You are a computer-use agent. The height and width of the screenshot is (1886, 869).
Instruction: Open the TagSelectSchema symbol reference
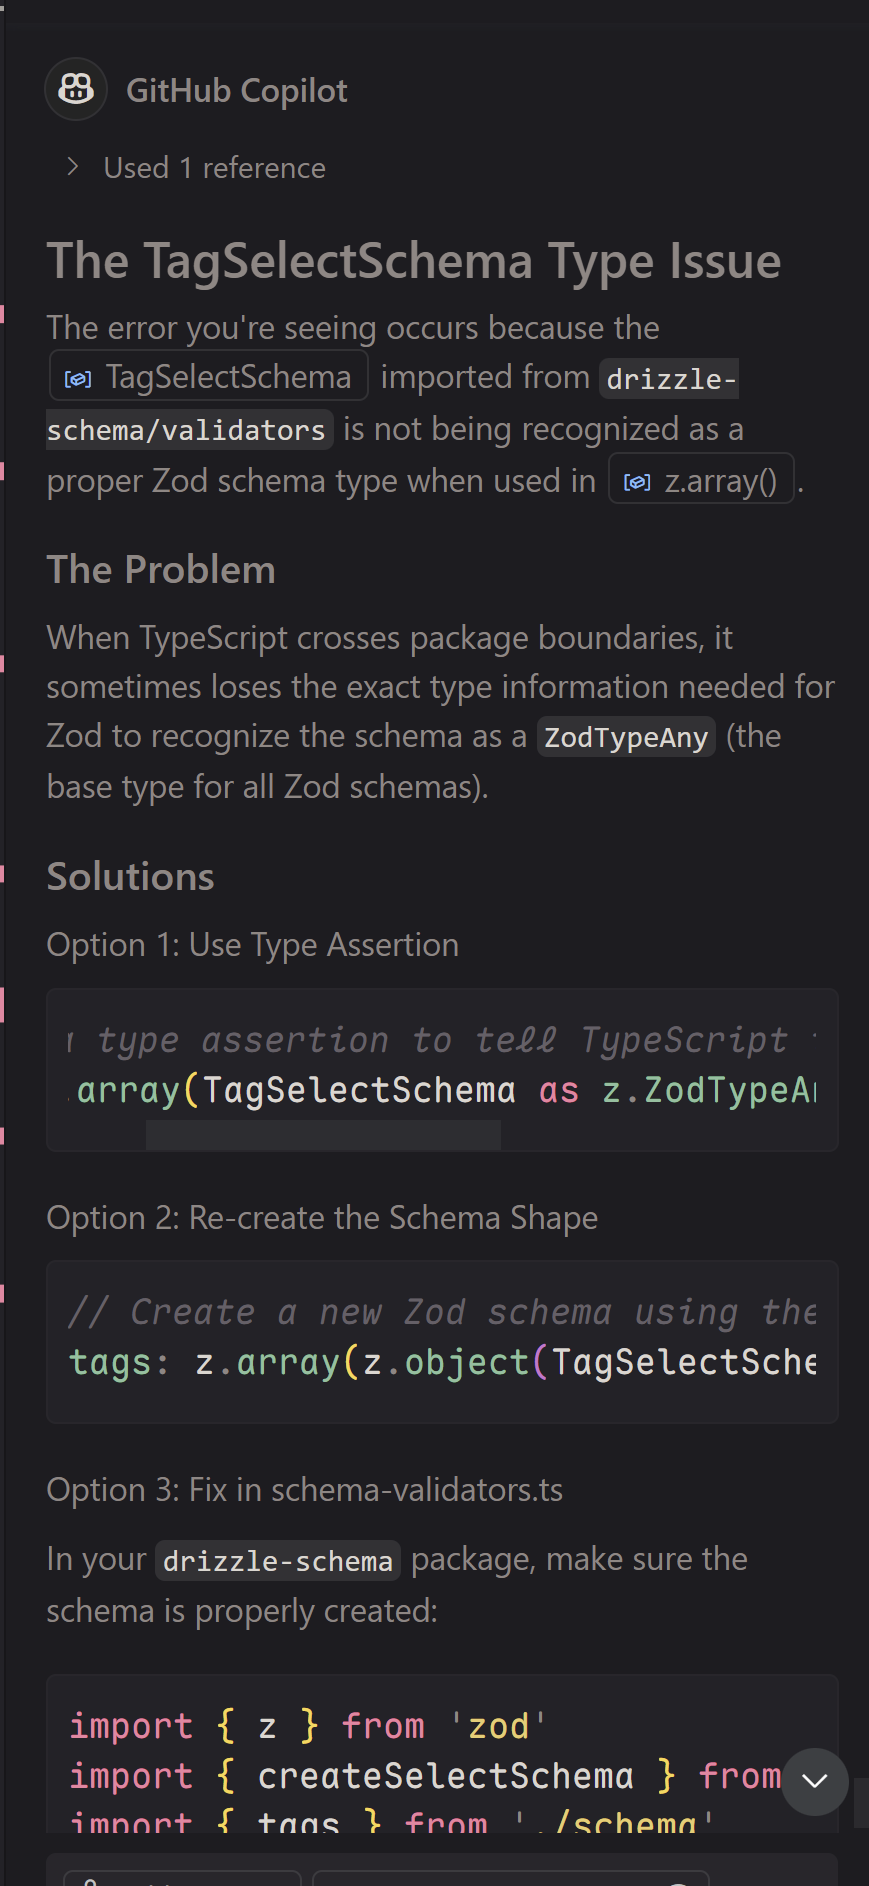point(228,377)
